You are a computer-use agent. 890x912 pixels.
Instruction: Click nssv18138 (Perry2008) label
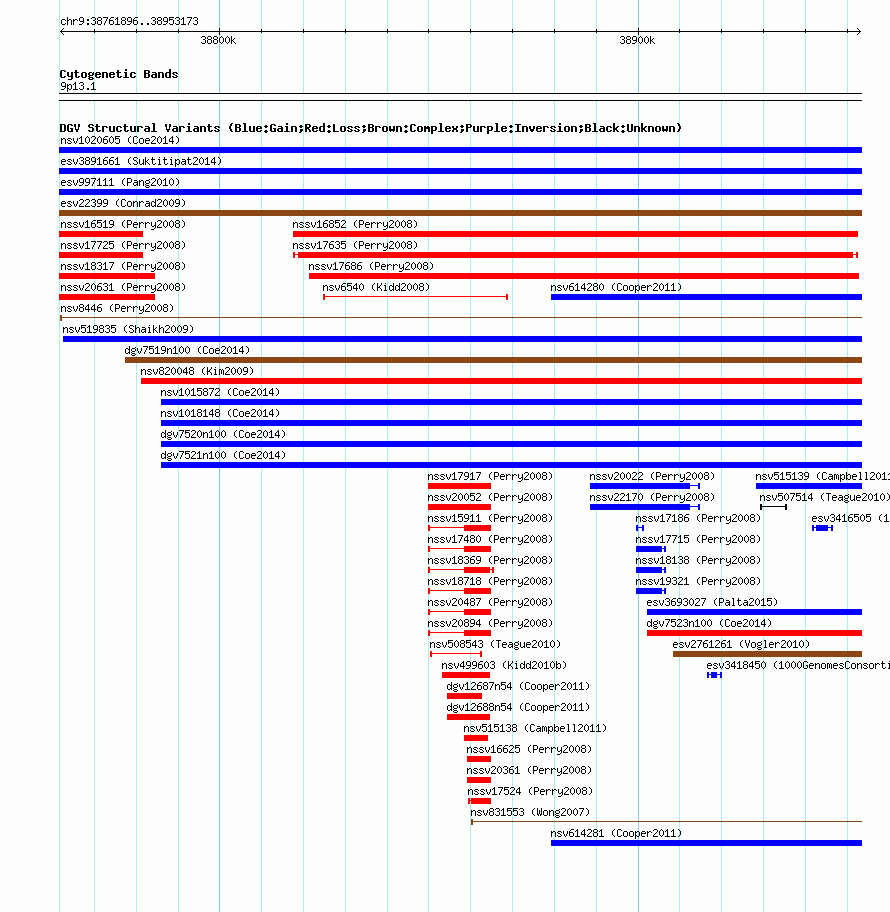click(698, 560)
